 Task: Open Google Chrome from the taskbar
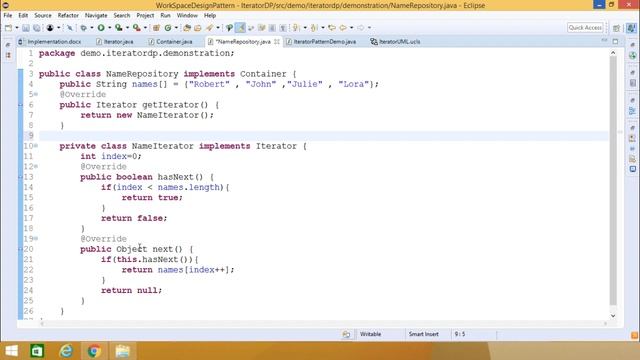tap(94, 351)
